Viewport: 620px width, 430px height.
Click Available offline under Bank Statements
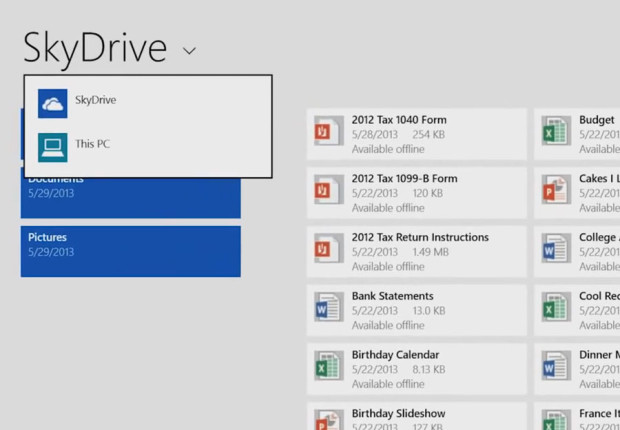coord(388,325)
